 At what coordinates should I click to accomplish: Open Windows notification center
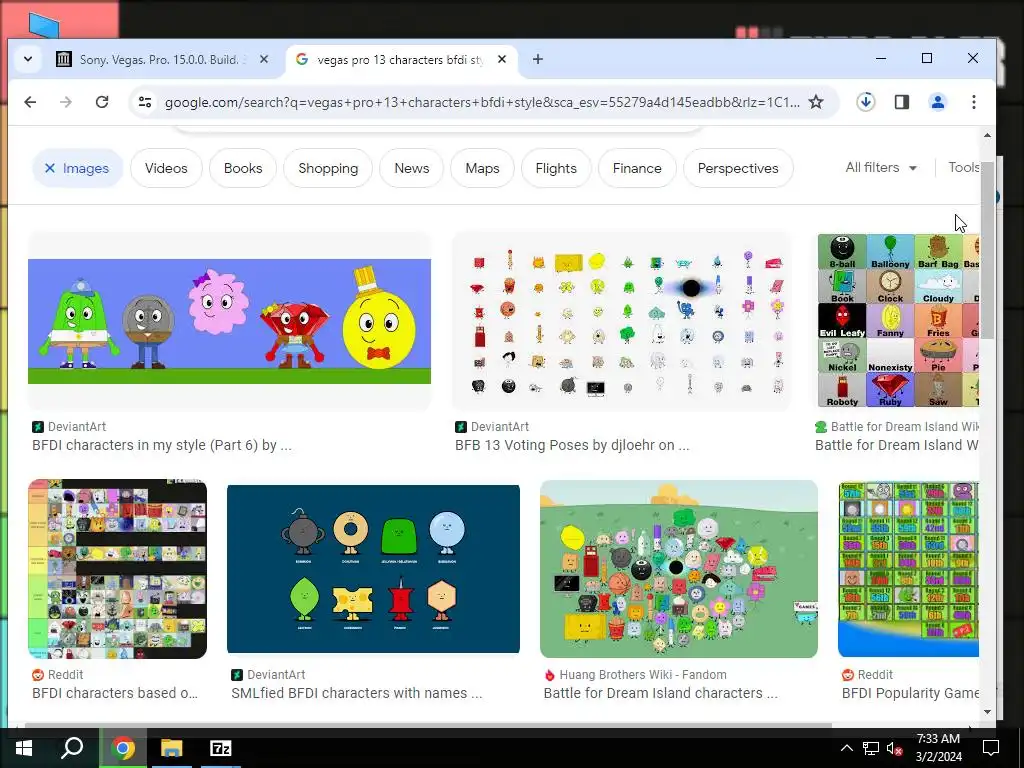991,748
